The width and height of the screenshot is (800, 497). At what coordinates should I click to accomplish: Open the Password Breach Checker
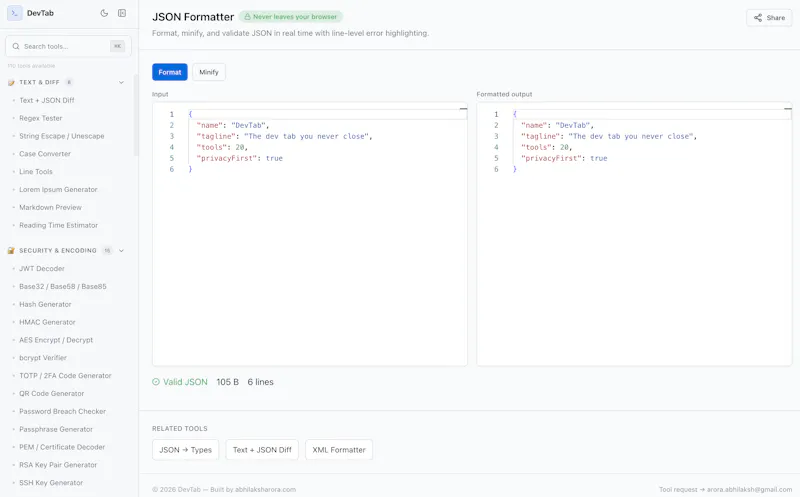pyautogui.click(x=62, y=412)
